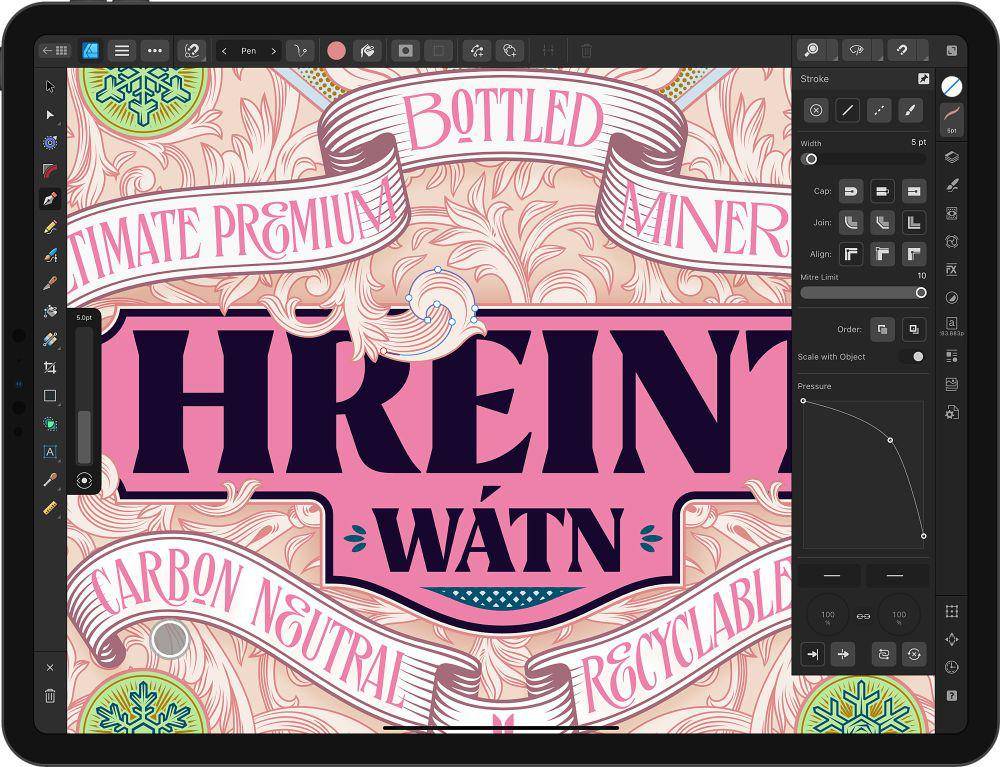Select the Measure ruler tool
This screenshot has width=1000, height=767.
point(50,508)
